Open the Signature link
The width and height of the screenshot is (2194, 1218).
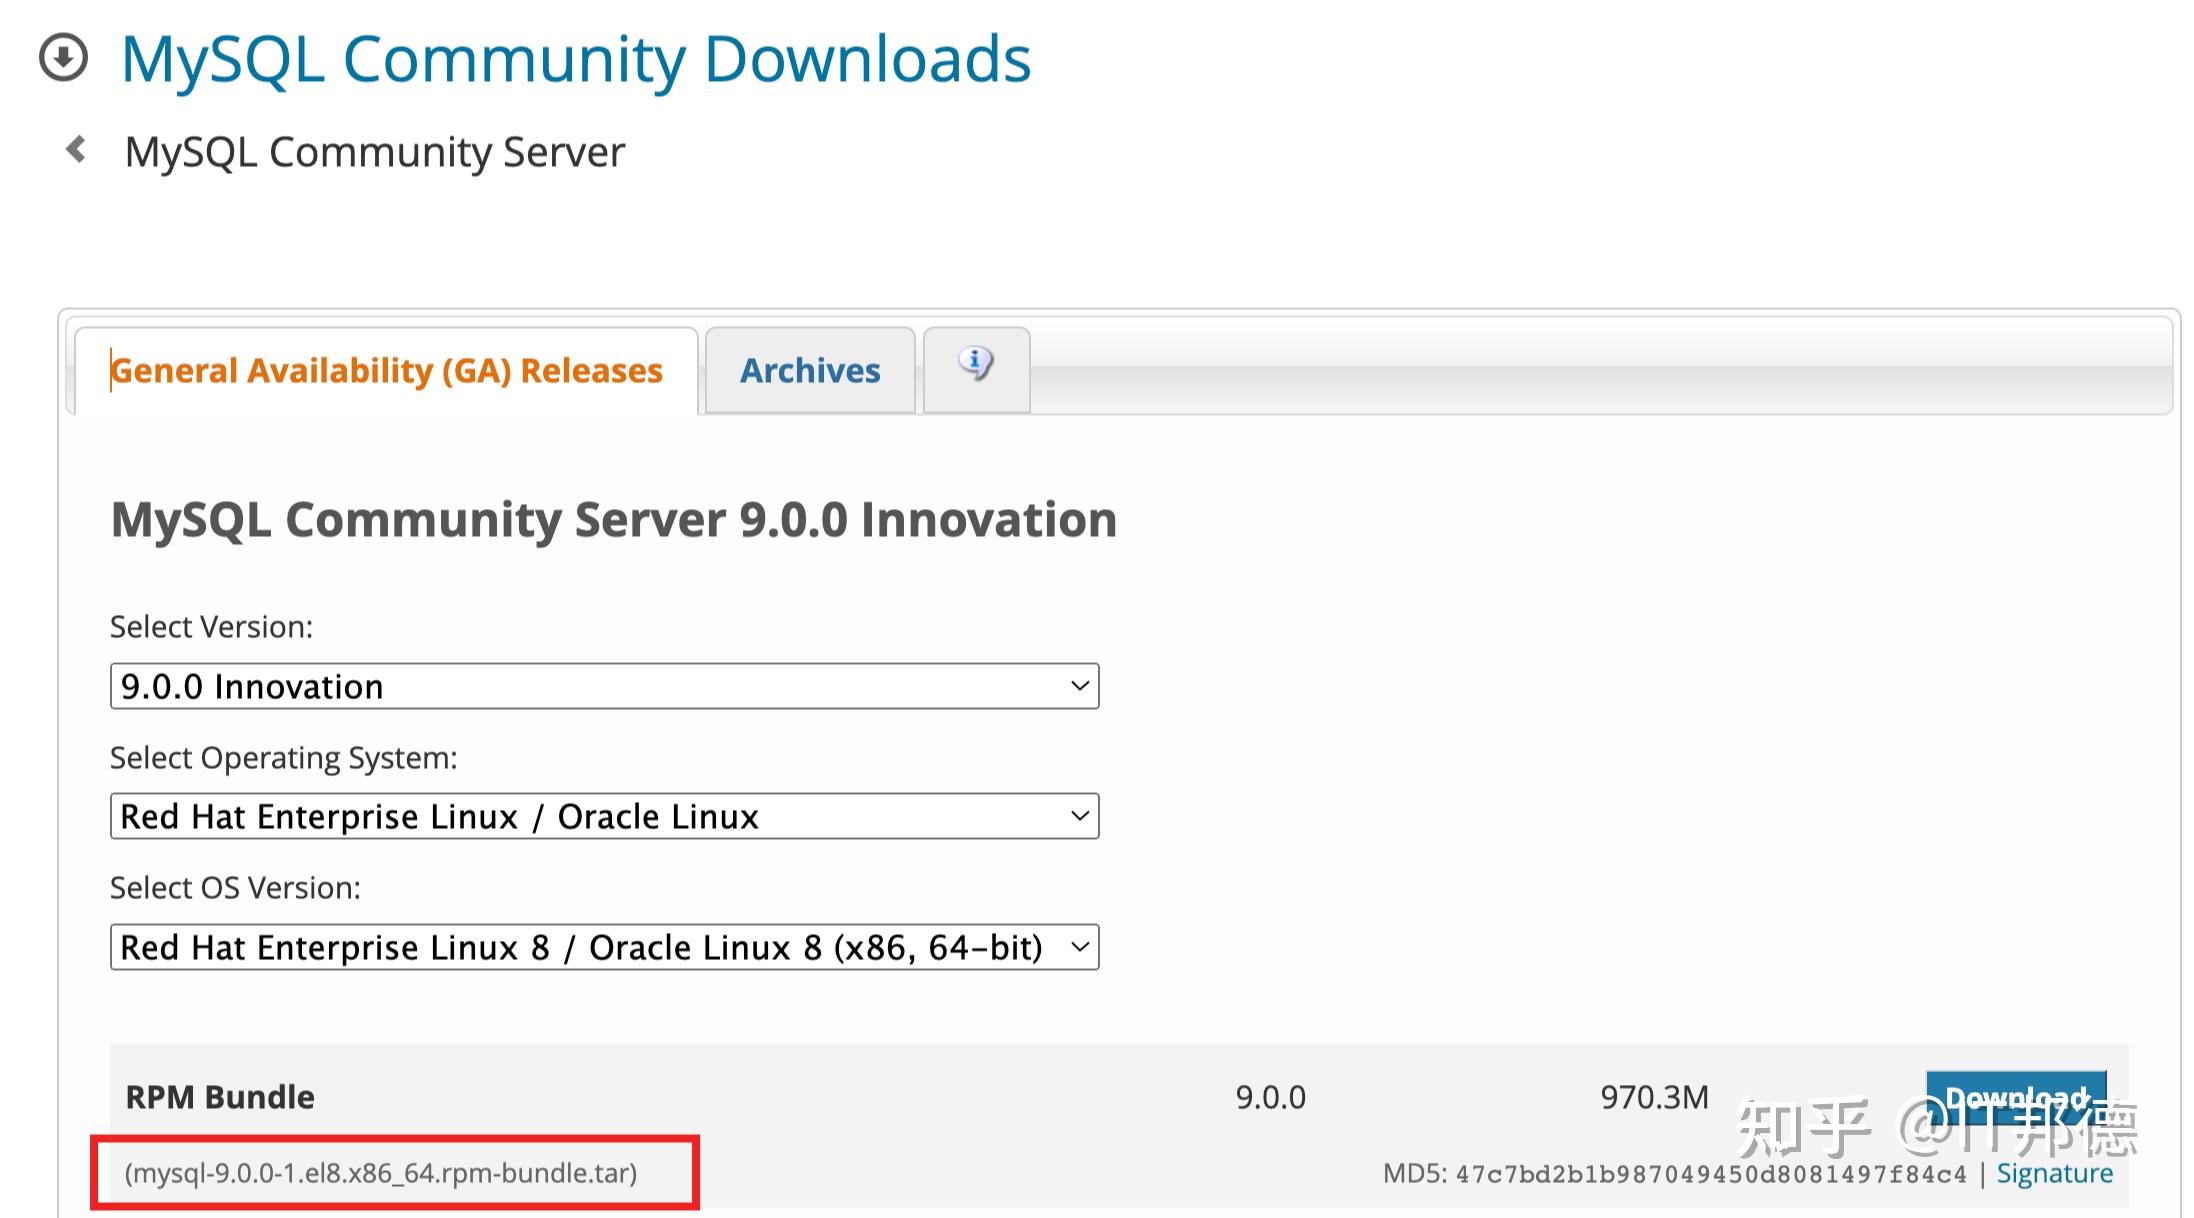[2054, 1173]
